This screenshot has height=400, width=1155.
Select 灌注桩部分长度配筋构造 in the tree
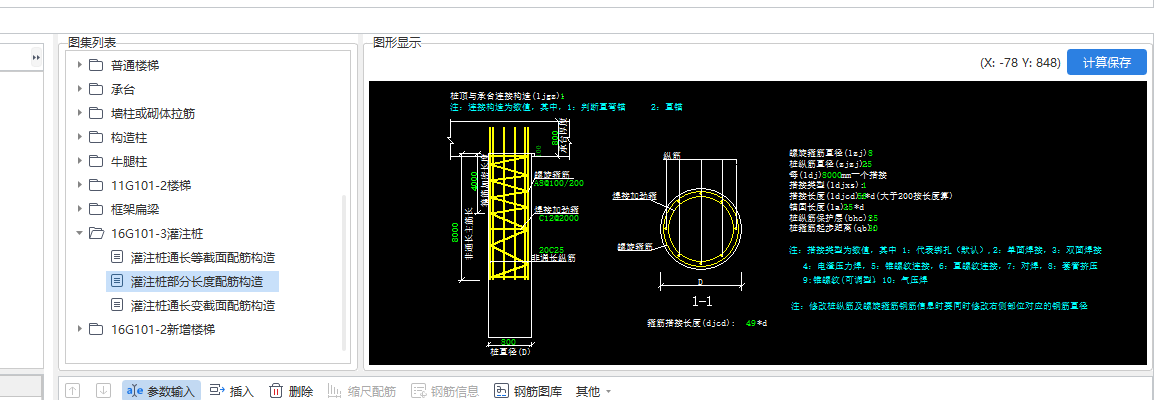point(196,281)
